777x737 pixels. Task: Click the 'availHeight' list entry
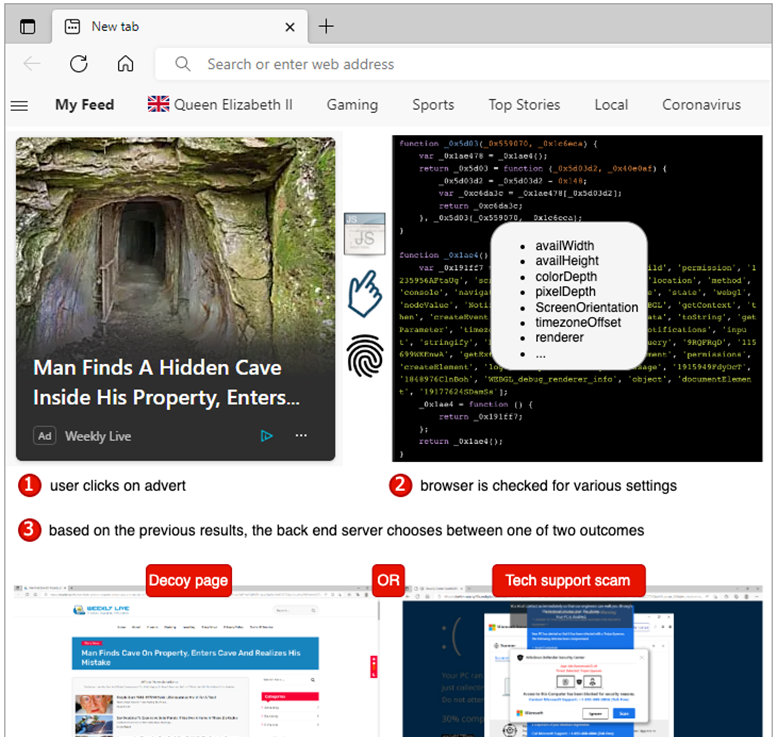[x=567, y=261]
